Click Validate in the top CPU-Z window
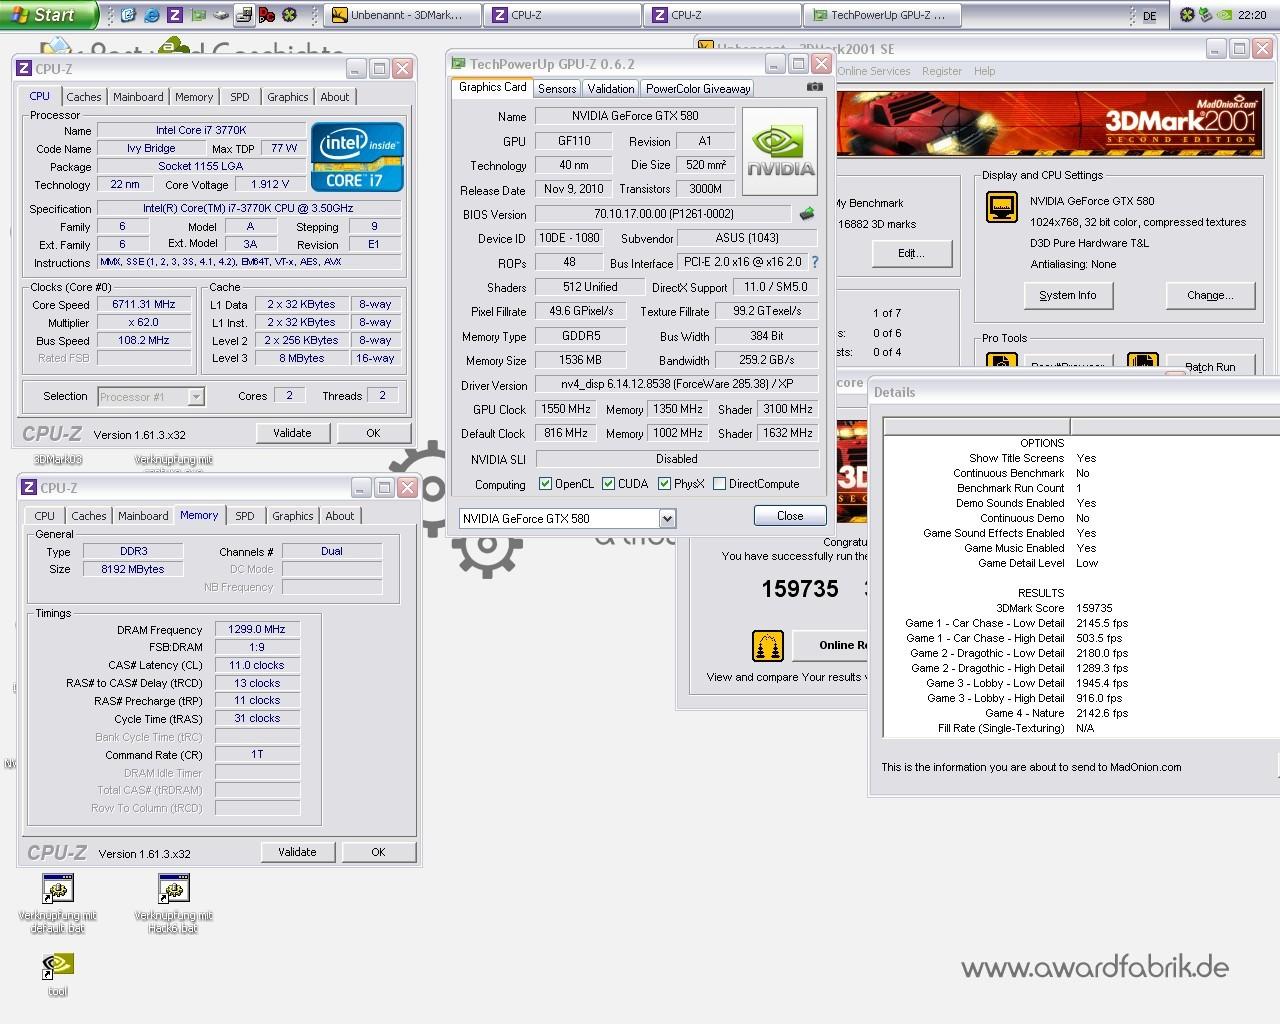This screenshot has width=1280, height=1024. 292,433
